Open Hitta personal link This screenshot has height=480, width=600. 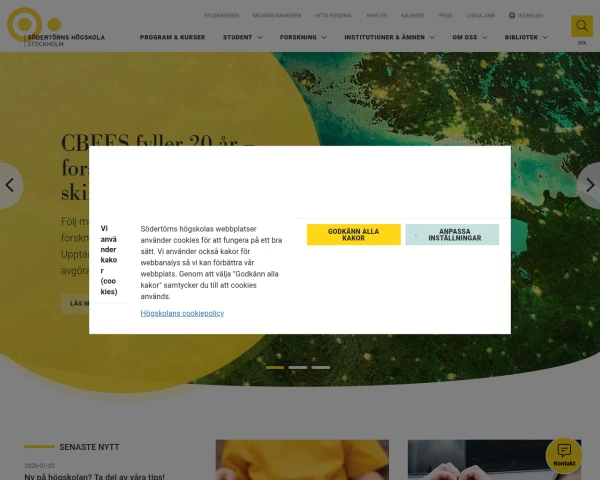334,16
